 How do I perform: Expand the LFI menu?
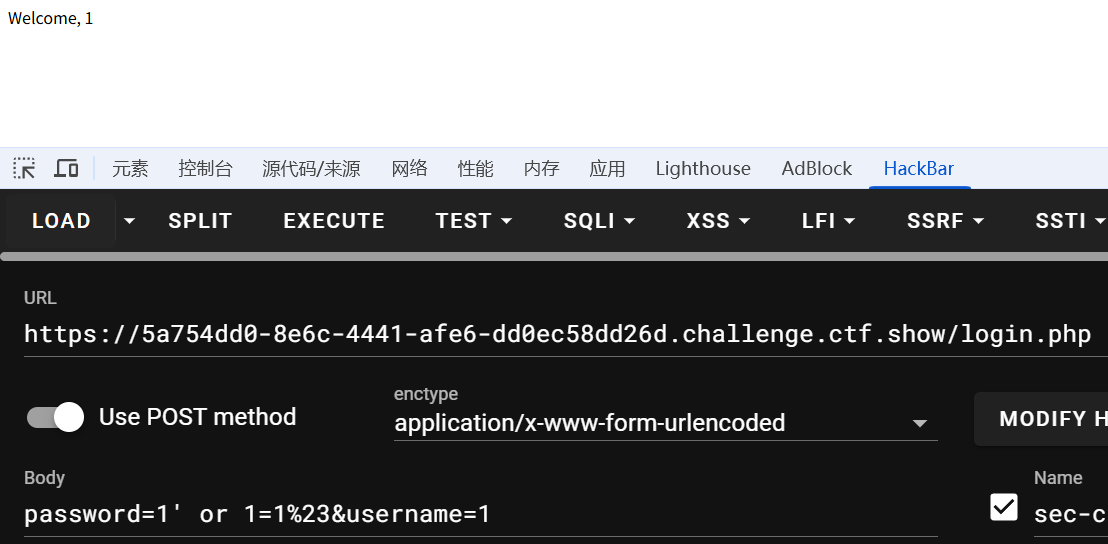828,221
